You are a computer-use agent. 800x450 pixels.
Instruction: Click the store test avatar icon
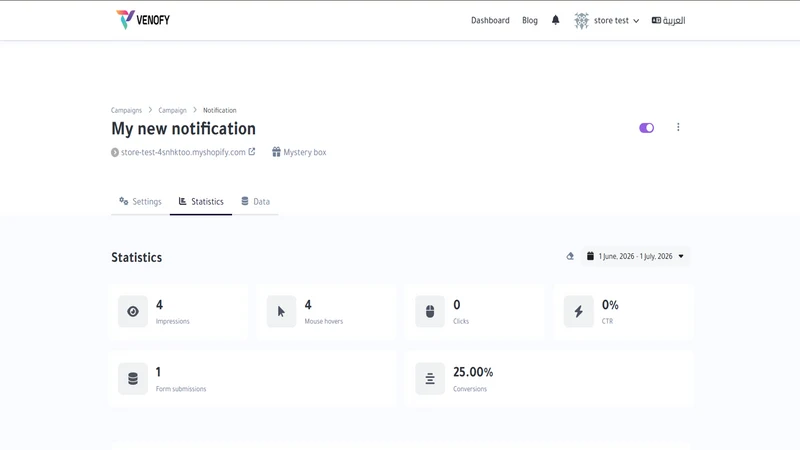581,20
